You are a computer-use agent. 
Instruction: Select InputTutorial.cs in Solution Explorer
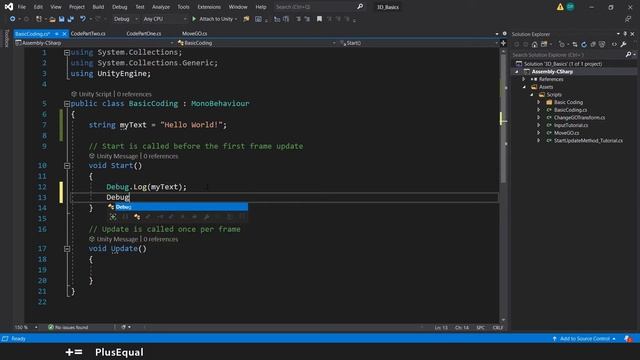tap(571, 125)
